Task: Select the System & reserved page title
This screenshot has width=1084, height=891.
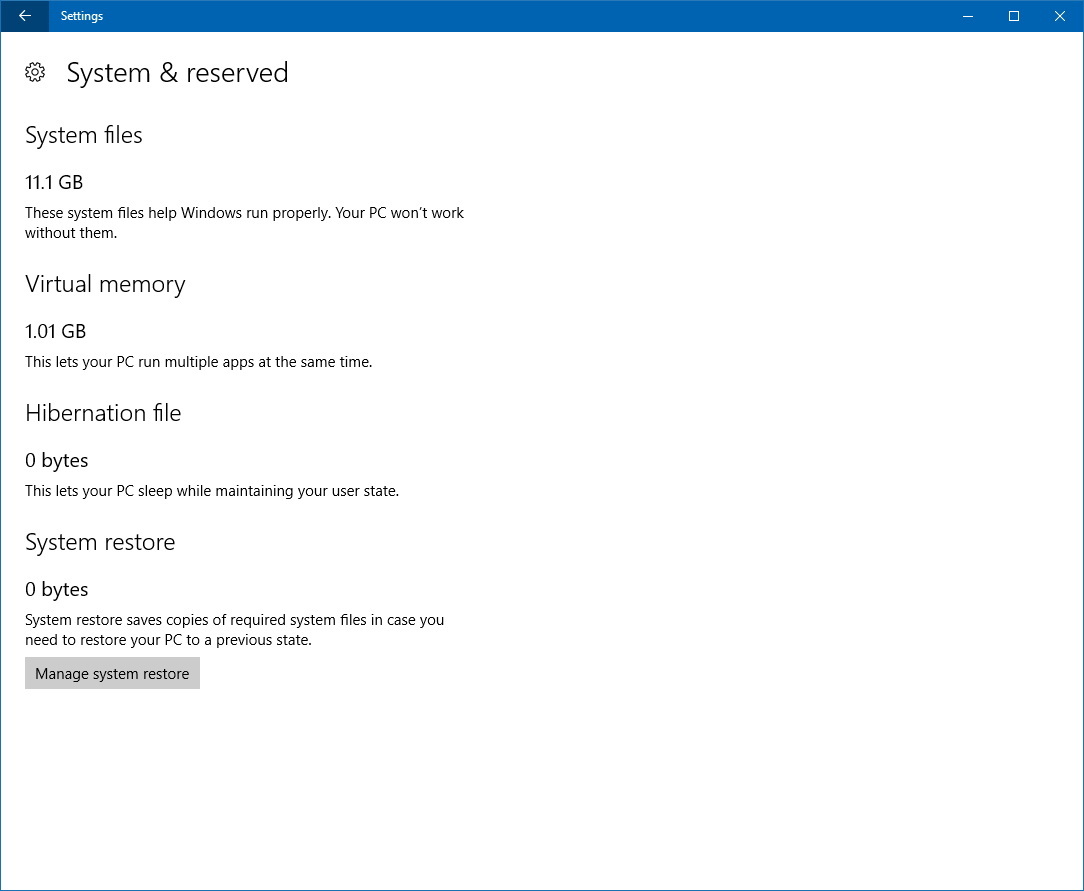Action: pos(178,73)
